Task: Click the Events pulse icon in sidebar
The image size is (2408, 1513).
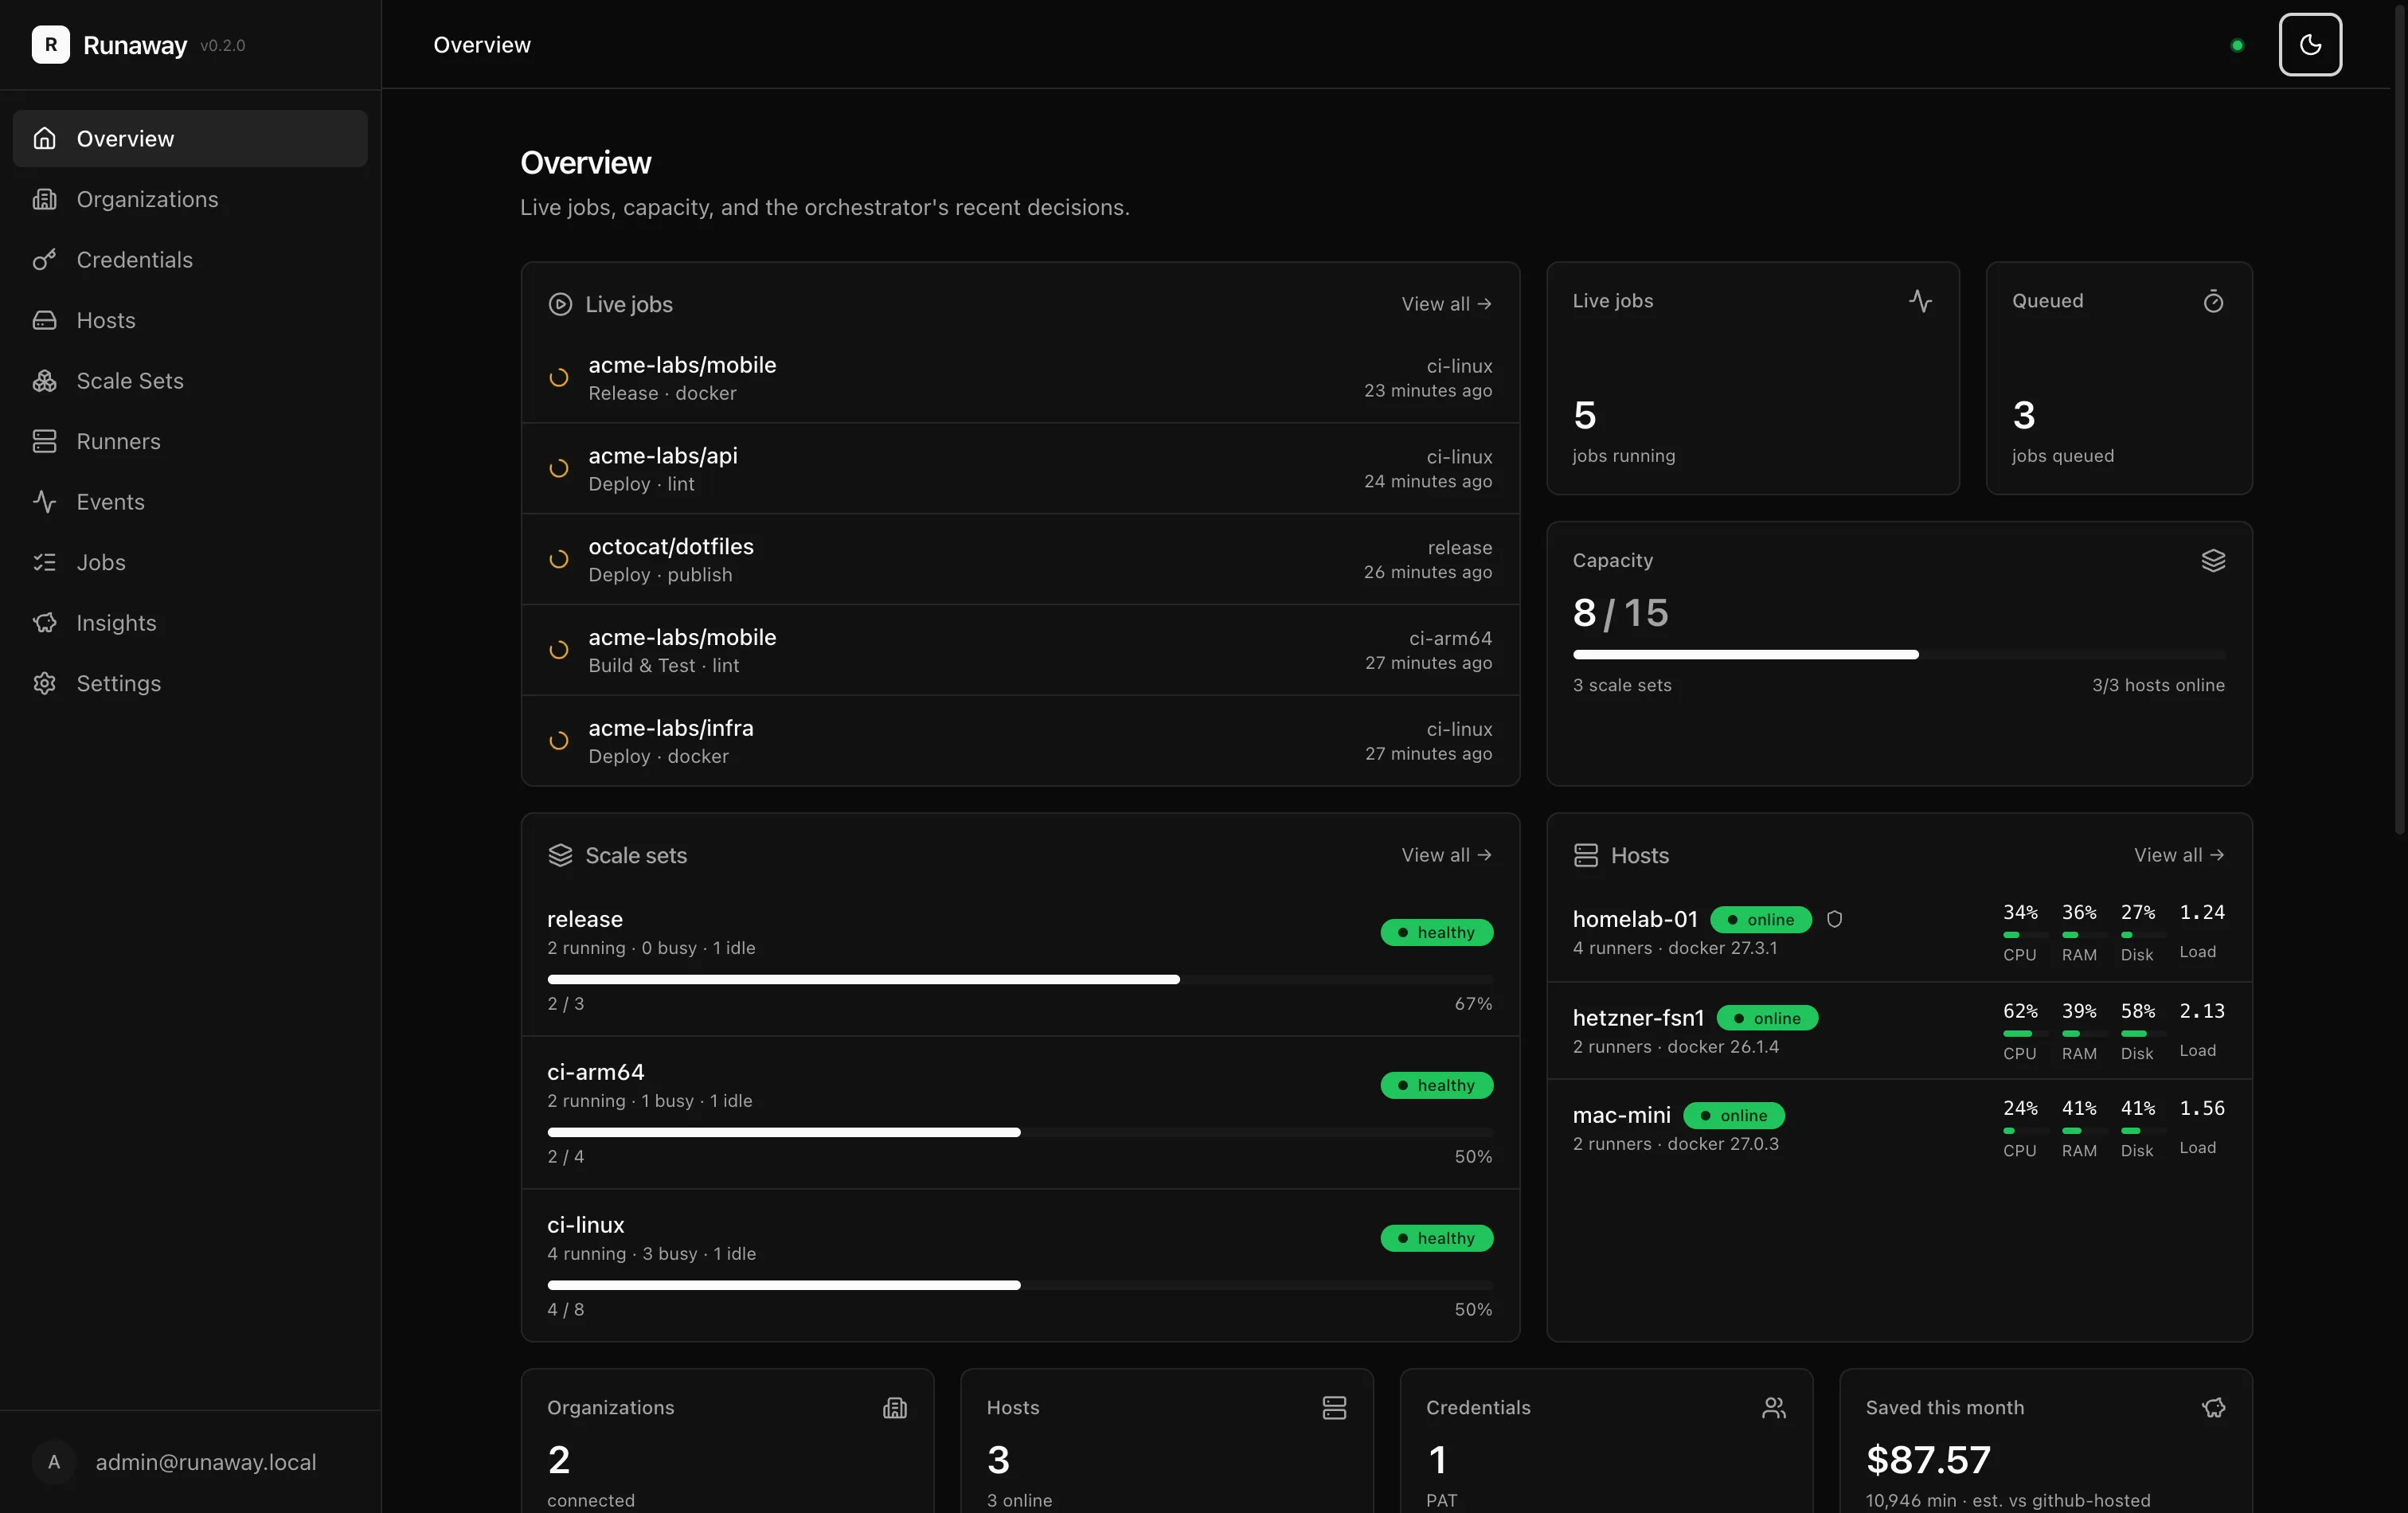Action: 44,502
